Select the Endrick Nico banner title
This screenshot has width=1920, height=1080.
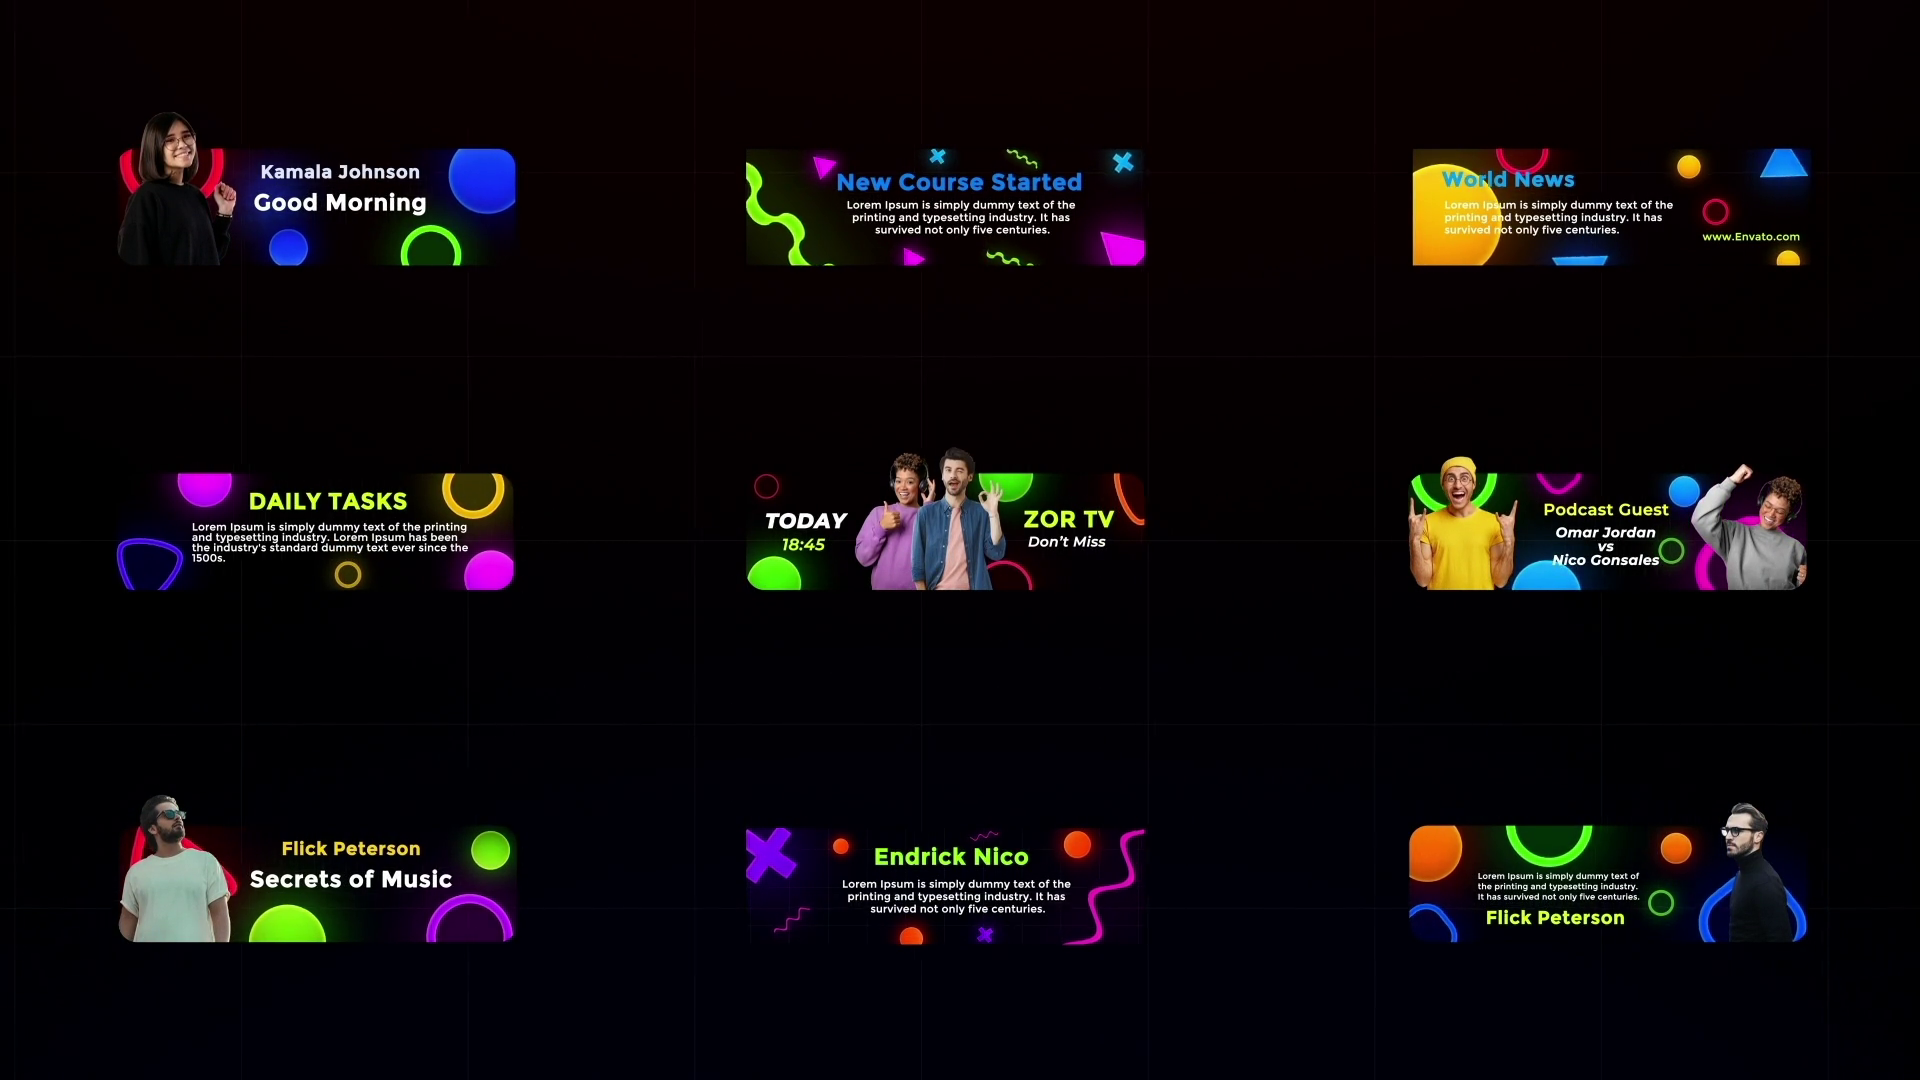(x=950, y=857)
